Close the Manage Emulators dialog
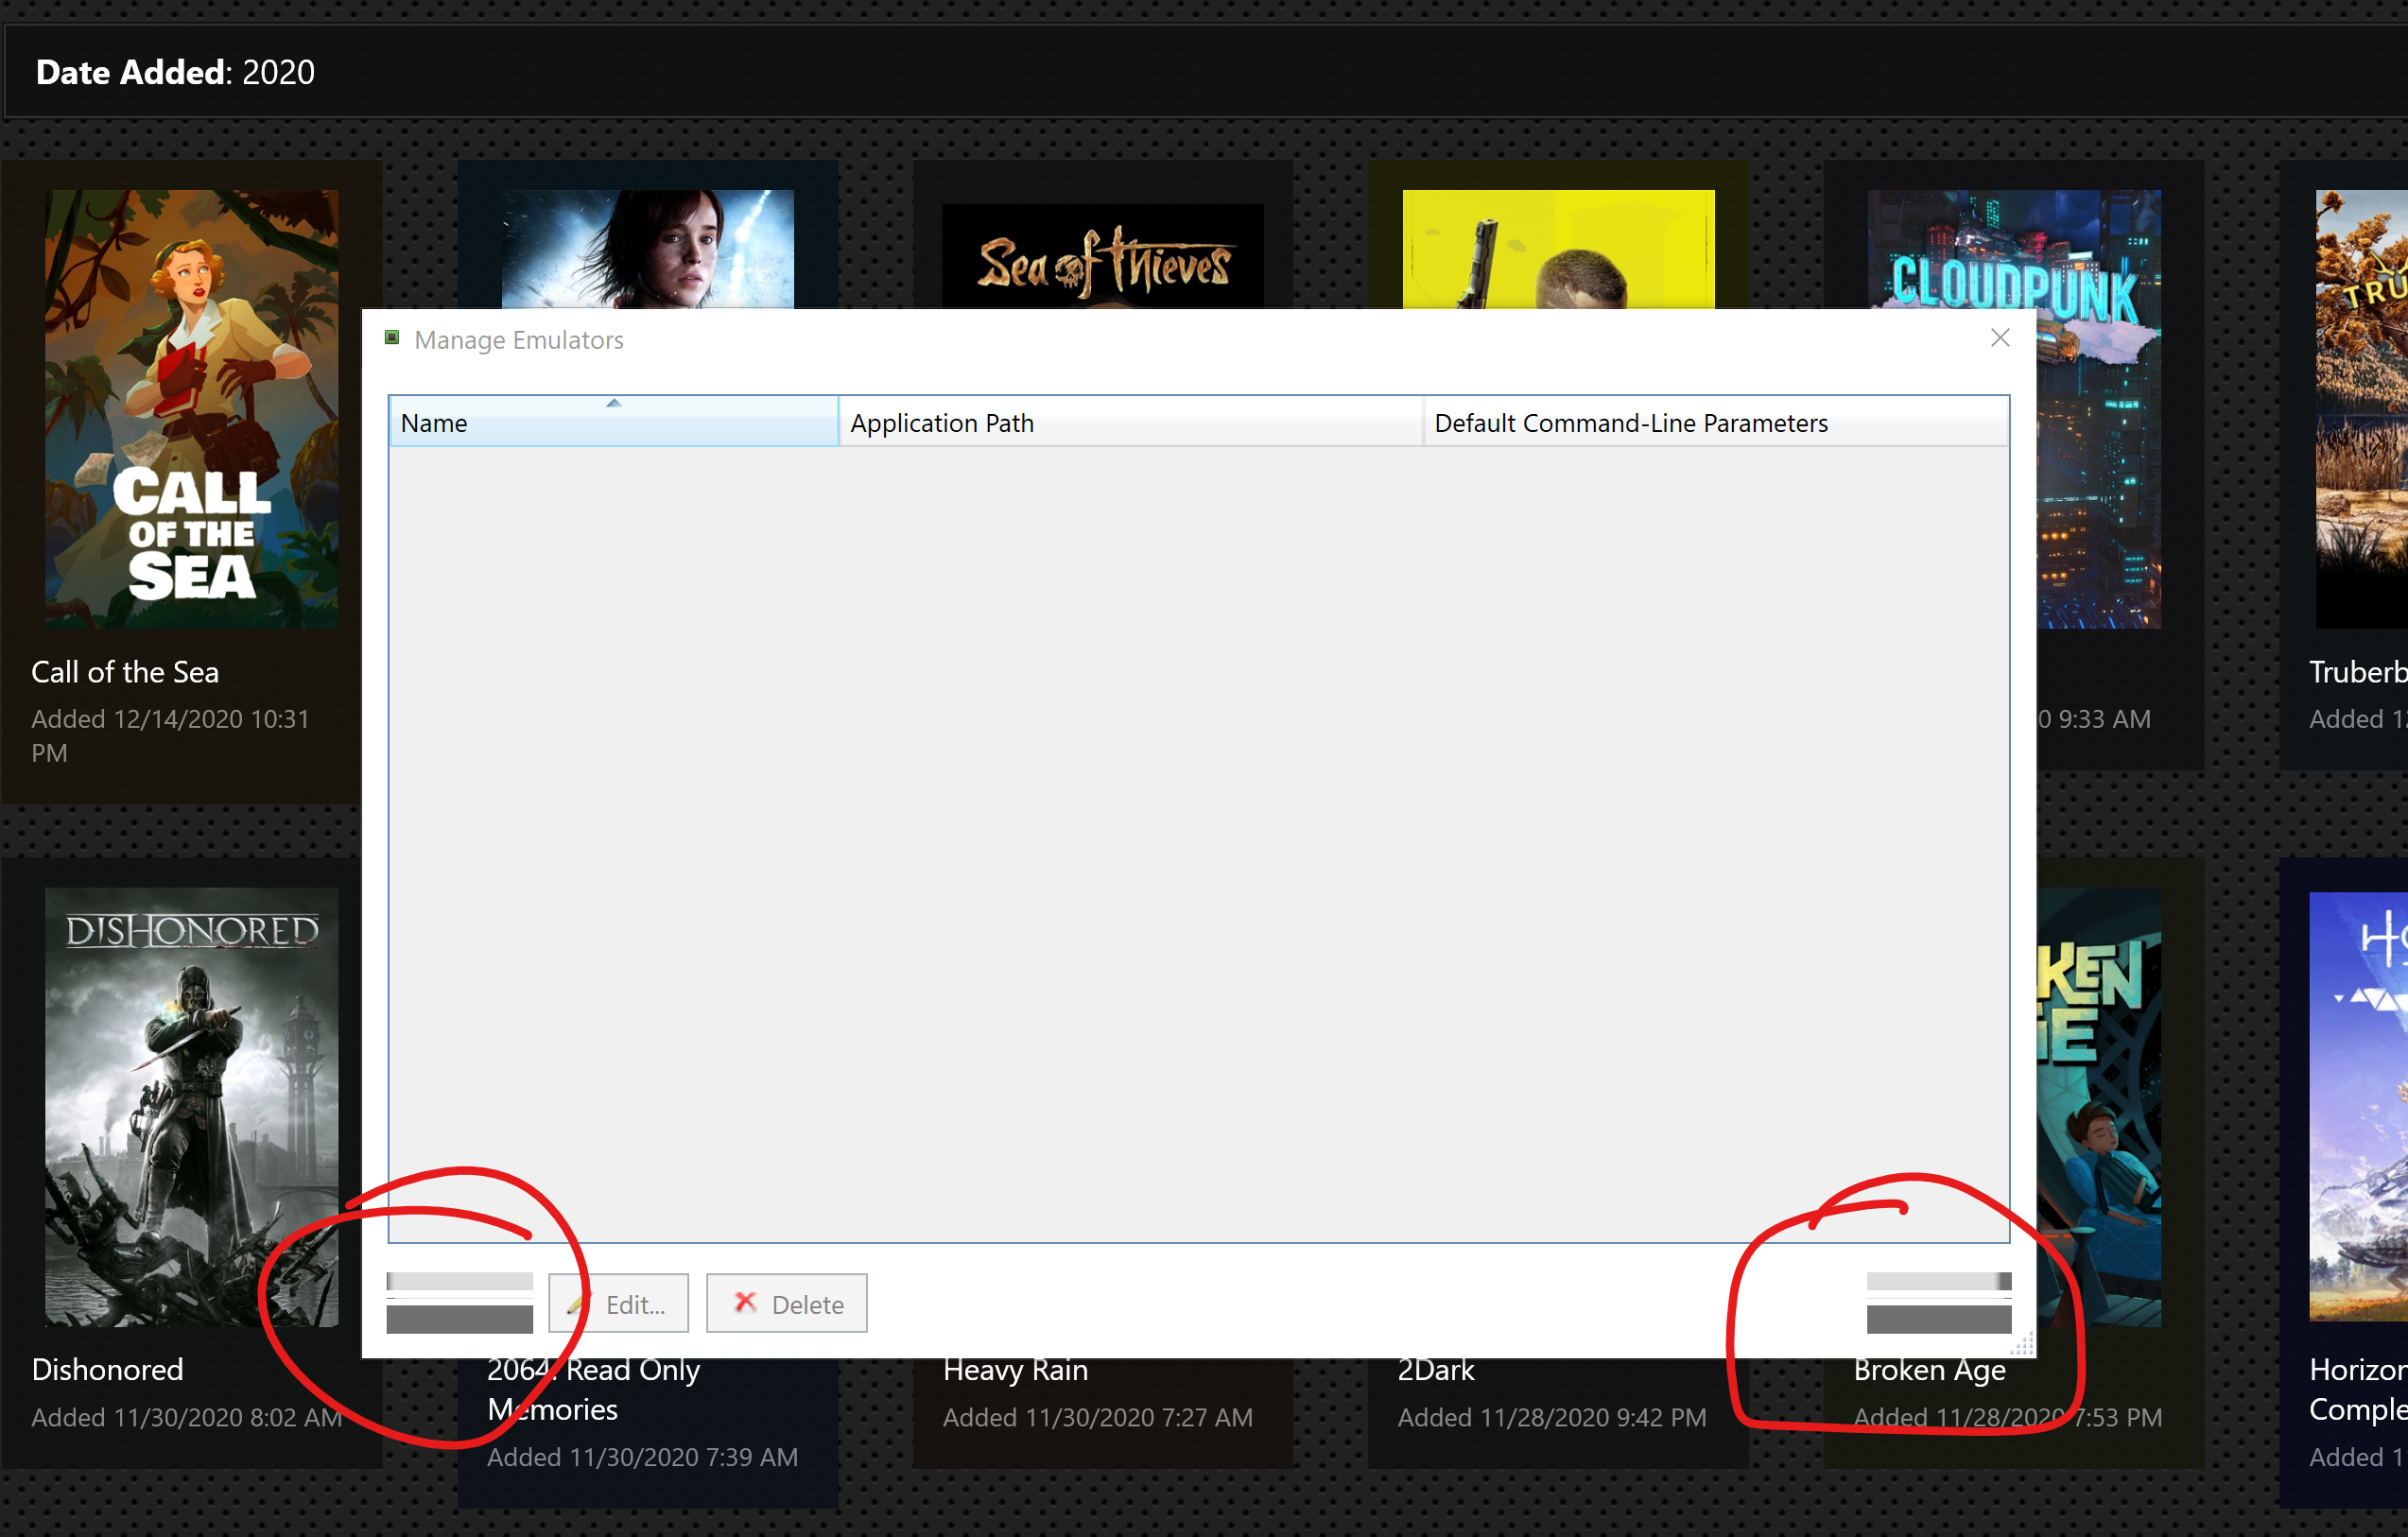 coord(1999,338)
